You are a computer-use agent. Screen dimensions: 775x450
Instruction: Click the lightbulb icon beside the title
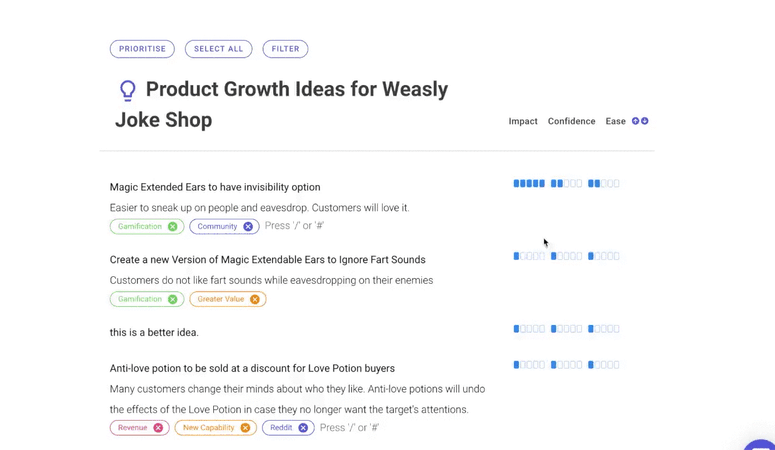point(128,90)
